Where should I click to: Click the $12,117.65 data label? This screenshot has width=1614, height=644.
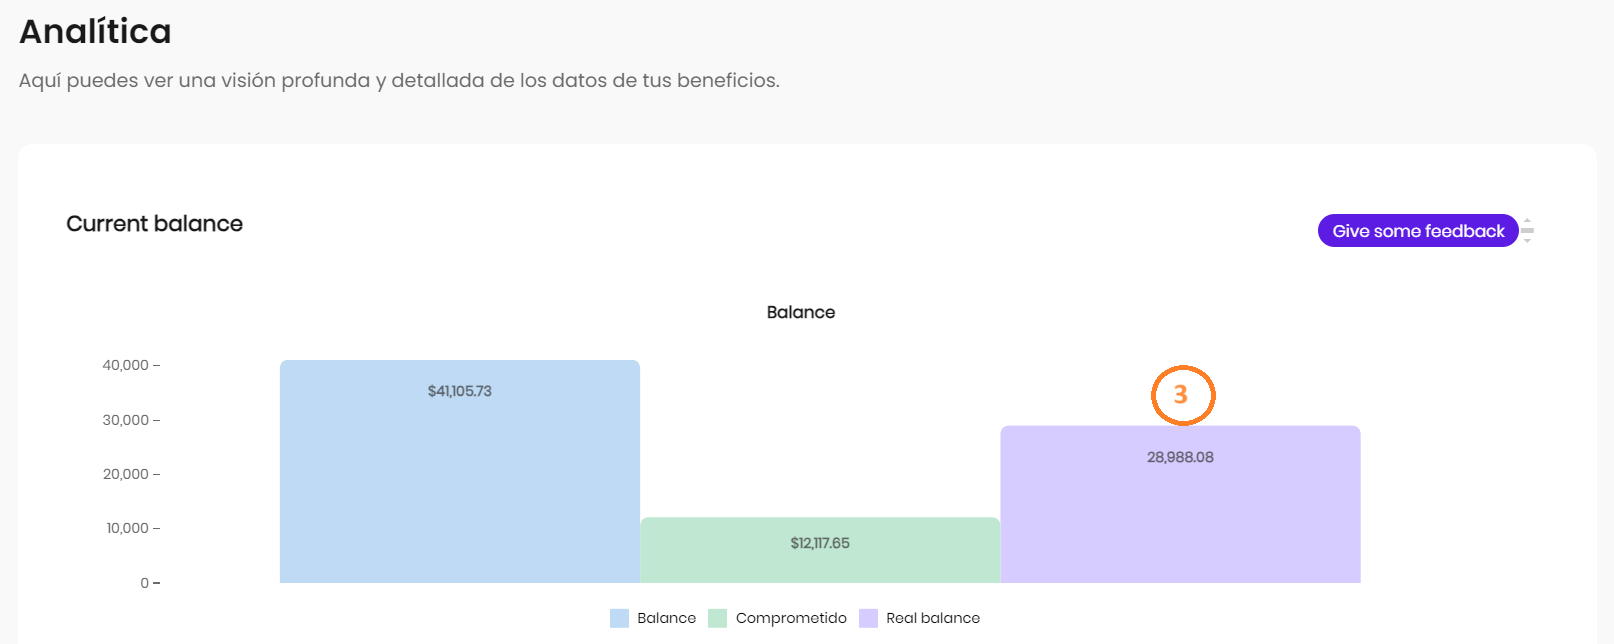click(x=820, y=543)
